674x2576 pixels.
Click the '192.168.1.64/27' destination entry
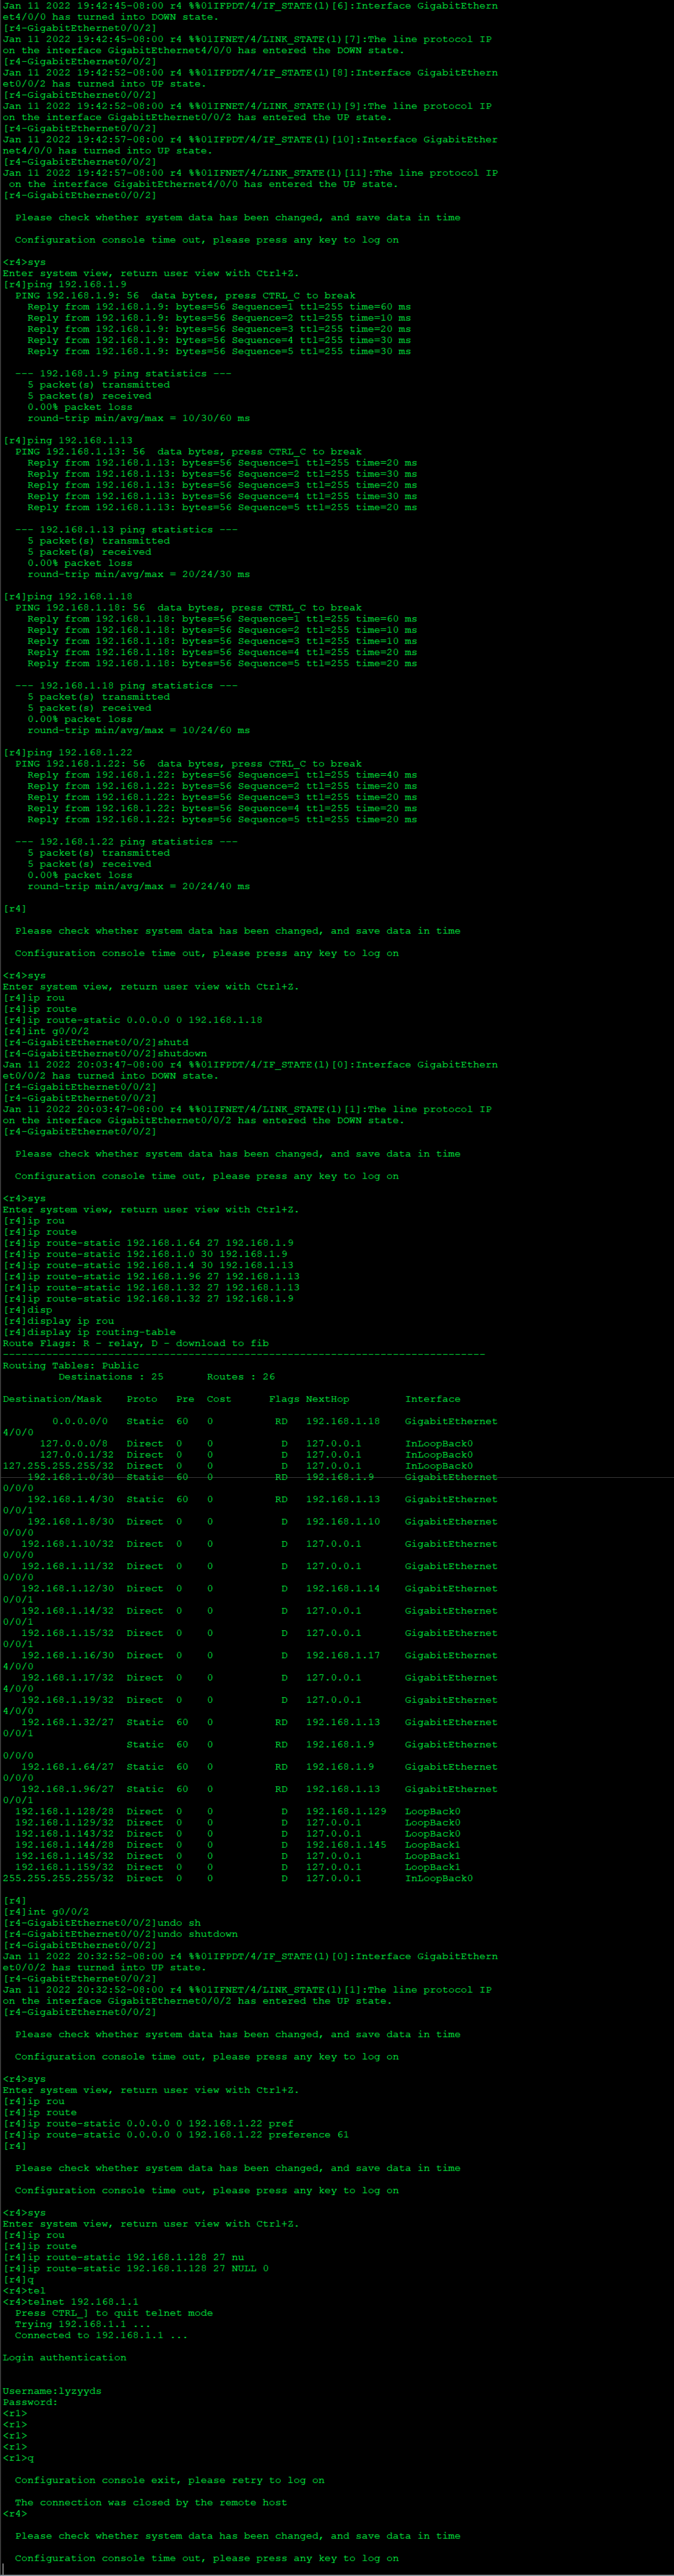(x=68, y=1767)
